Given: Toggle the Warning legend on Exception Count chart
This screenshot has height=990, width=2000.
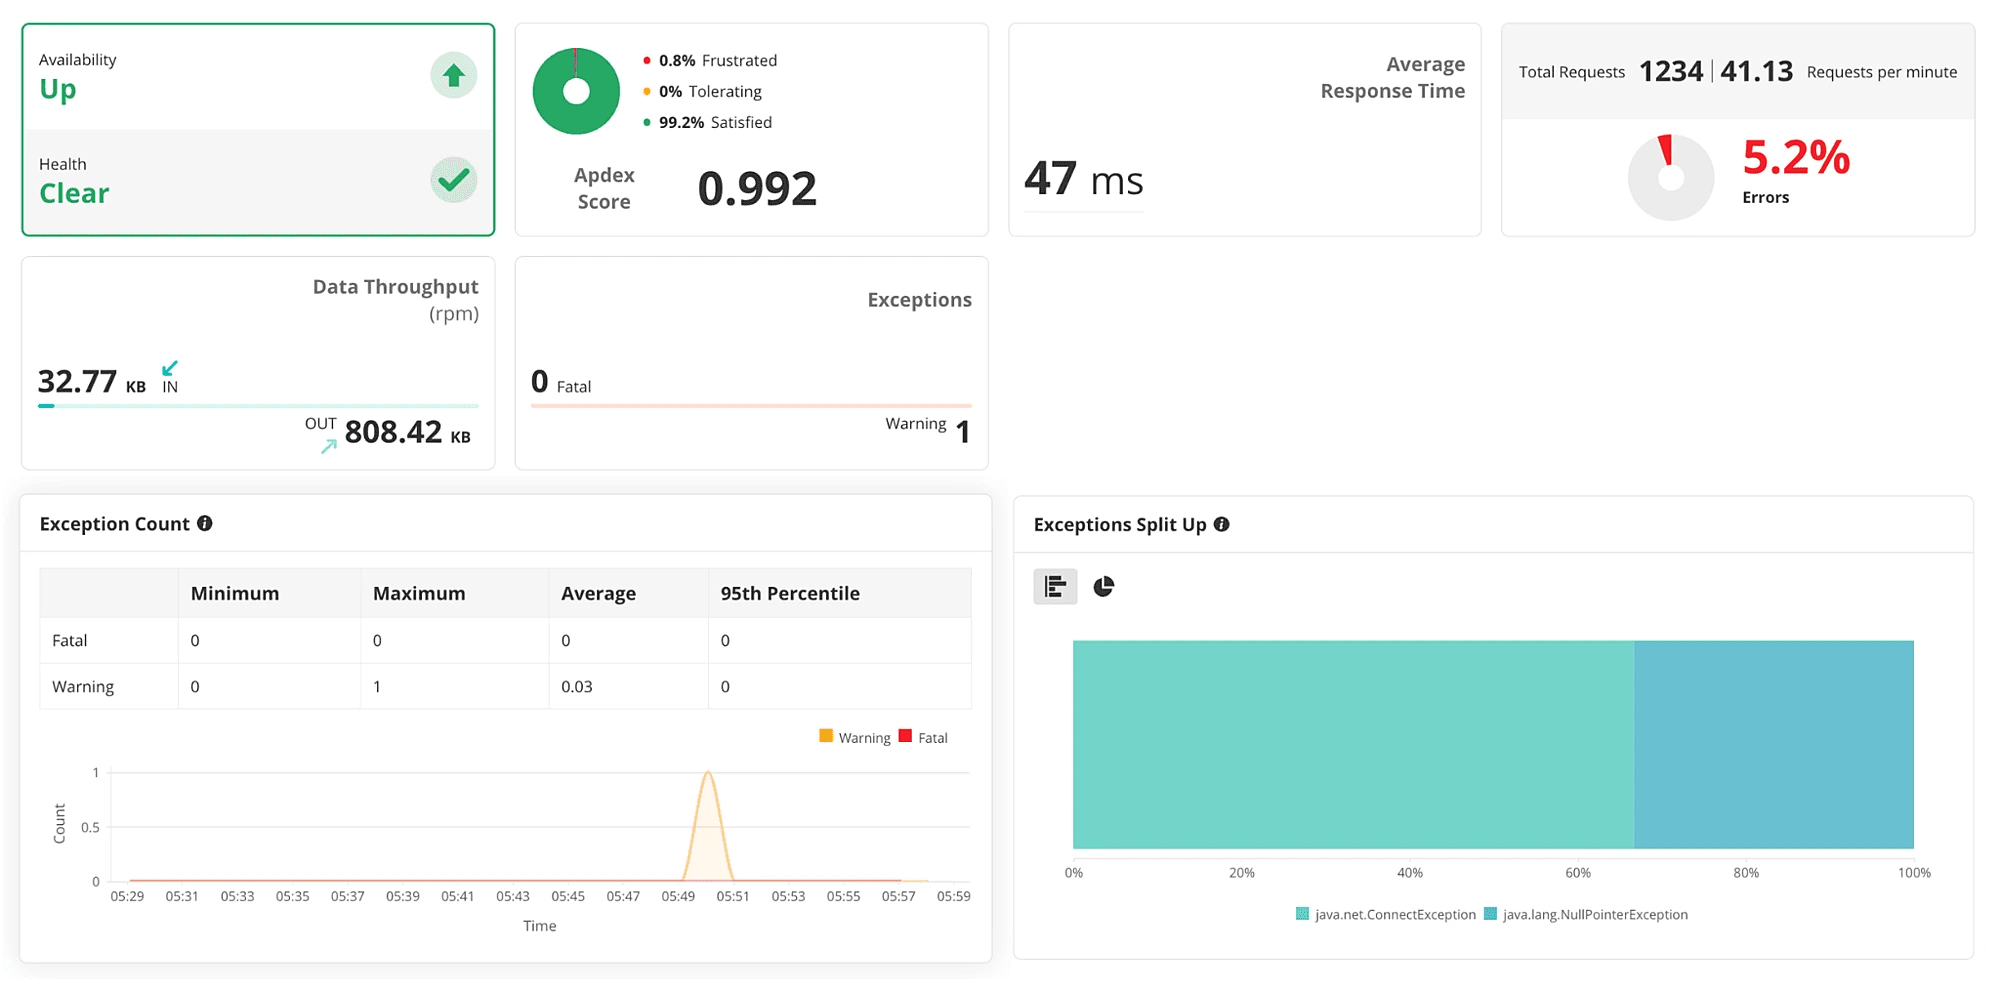Looking at the screenshot, I should click(855, 737).
